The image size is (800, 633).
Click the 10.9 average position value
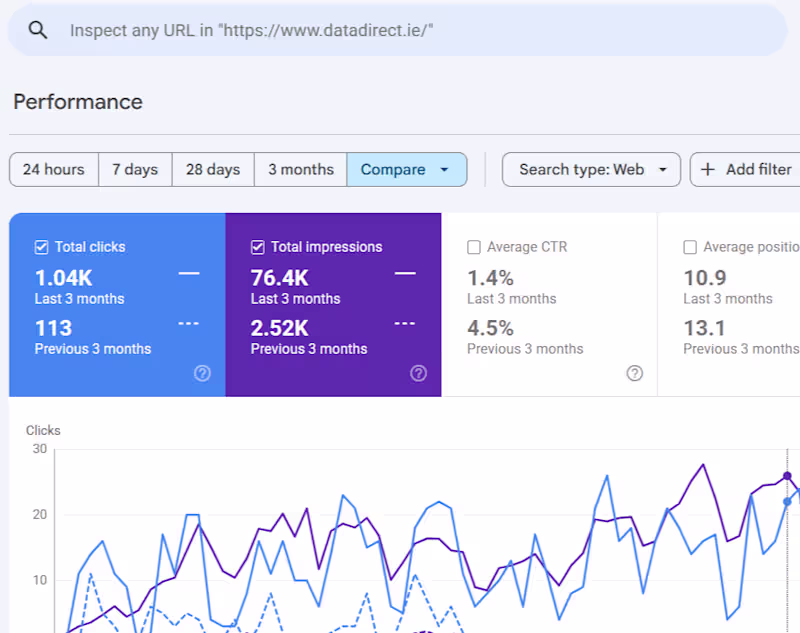[x=705, y=278]
